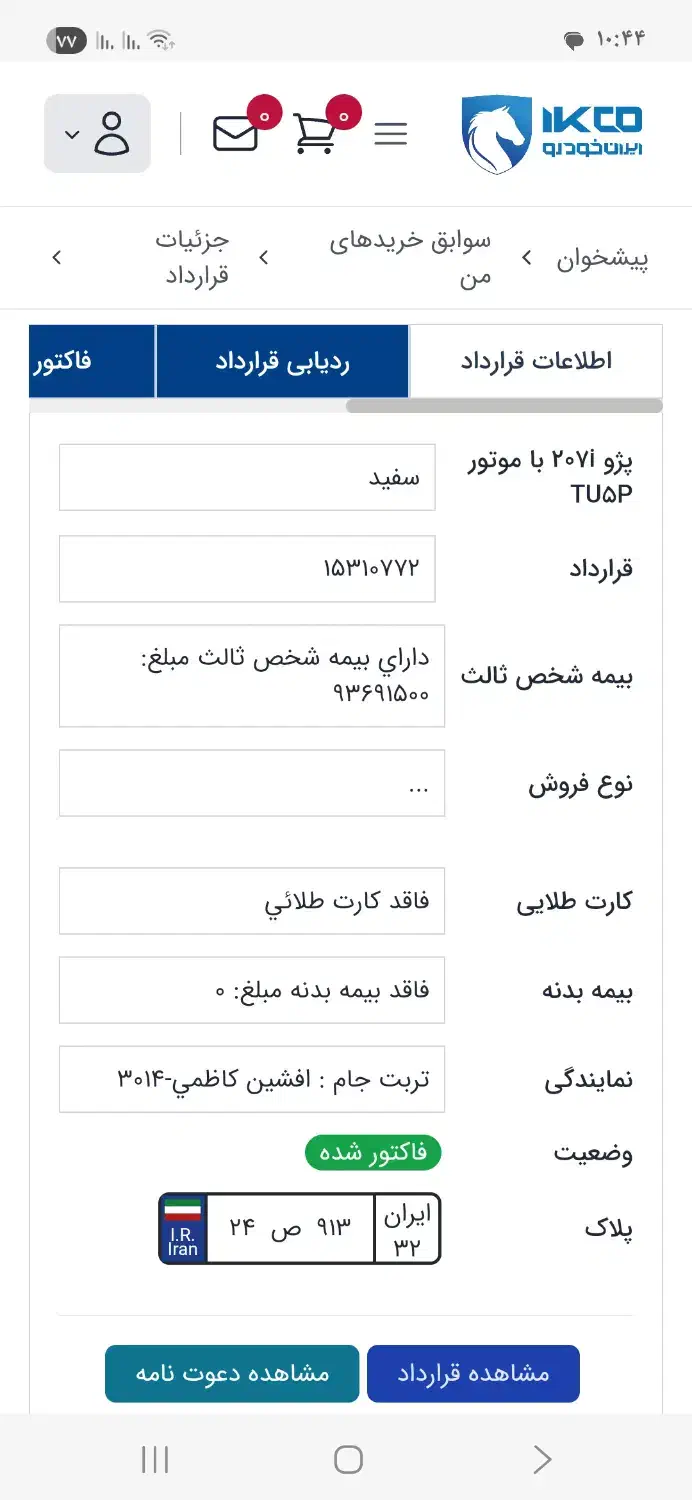Click chevron after پیشخوان breadcrumb
This screenshot has width=692, height=1500.
[x=526, y=258]
